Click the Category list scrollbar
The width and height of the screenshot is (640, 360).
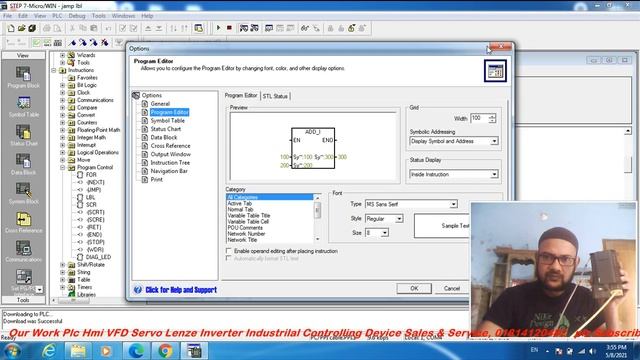click(318, 218)
